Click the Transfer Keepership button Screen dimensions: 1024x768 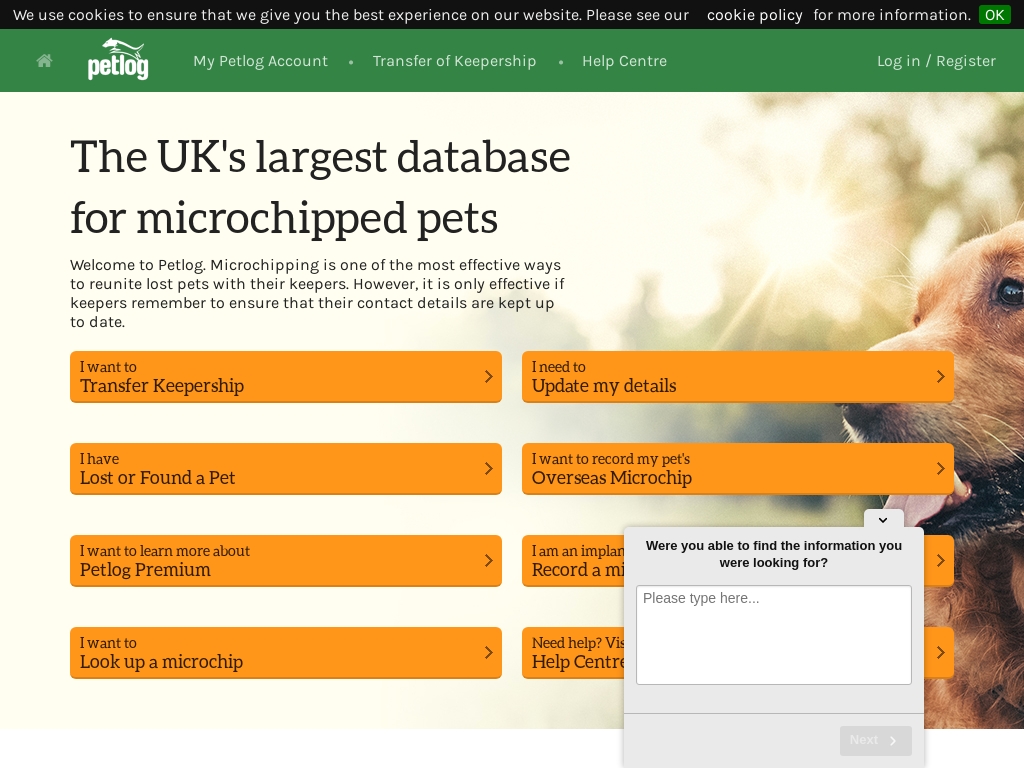286,377
